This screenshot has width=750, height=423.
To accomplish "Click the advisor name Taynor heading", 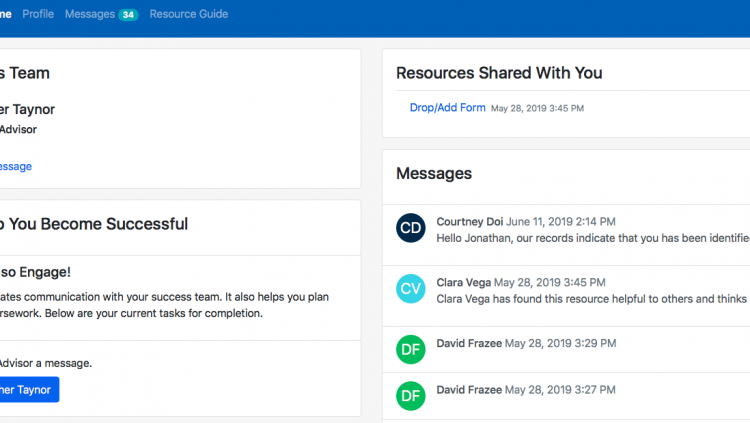I will click(x=27, y=110).
